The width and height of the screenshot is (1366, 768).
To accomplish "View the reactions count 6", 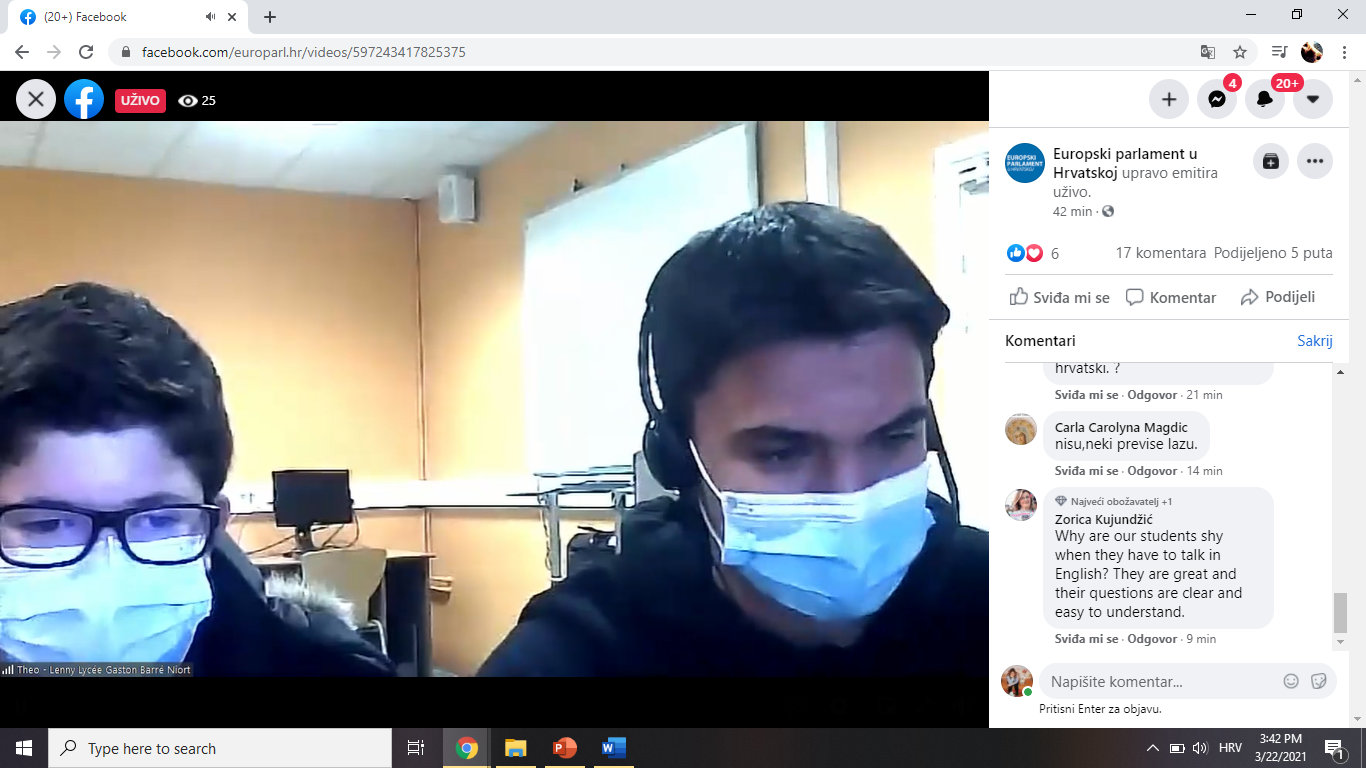I will pyautogui.click(x=1055, y=254).
